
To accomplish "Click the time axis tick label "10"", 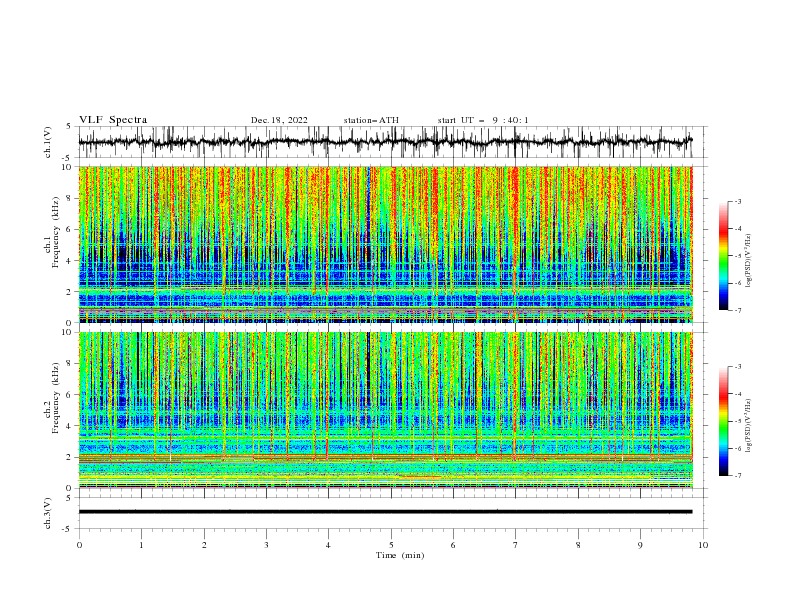I will 703,545.
